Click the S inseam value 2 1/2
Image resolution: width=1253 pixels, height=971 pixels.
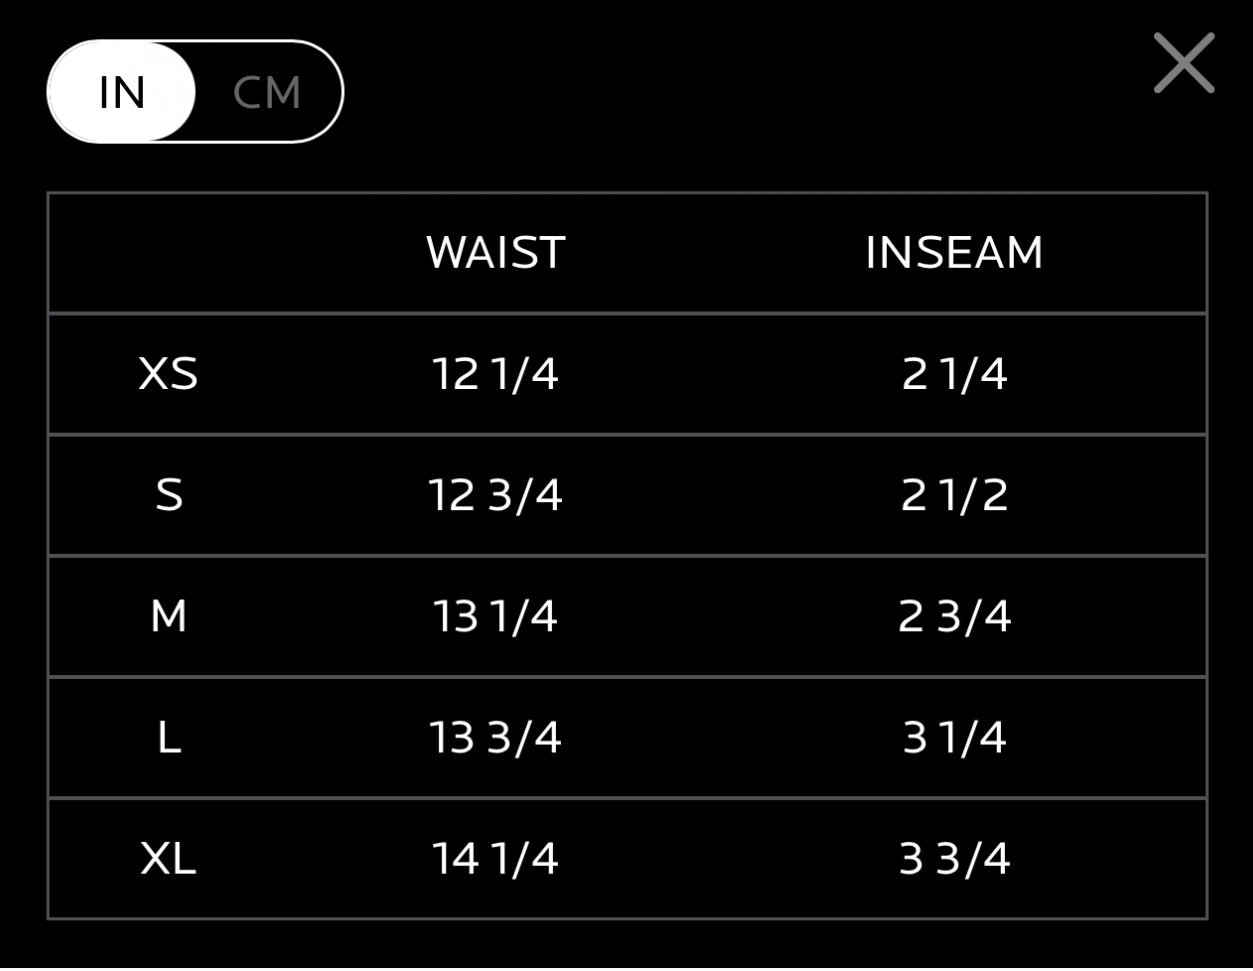[954, 495]
